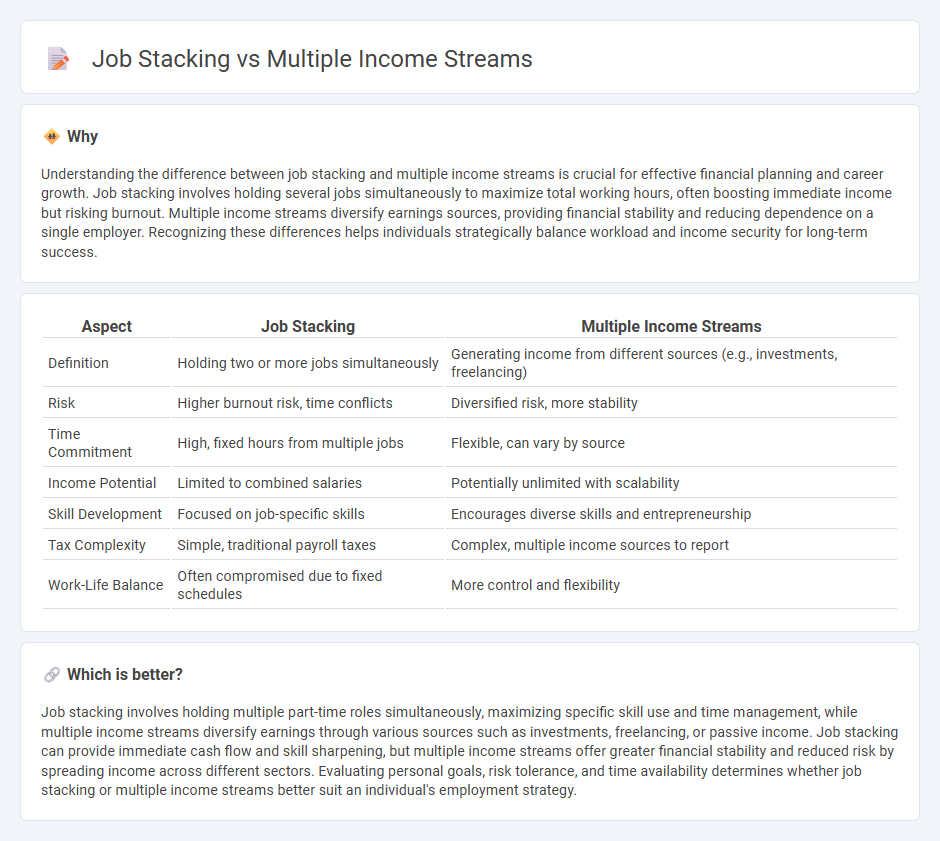
Task: Select the title Job Stacking vs Multiple Income Streams
Action: (x=312, y=59)
